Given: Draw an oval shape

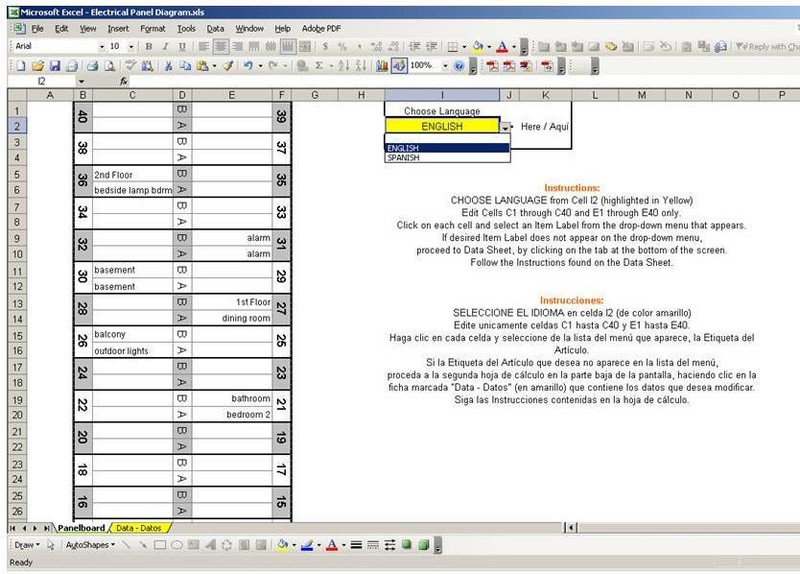Looking at the screenshot, I should [177, 545].
